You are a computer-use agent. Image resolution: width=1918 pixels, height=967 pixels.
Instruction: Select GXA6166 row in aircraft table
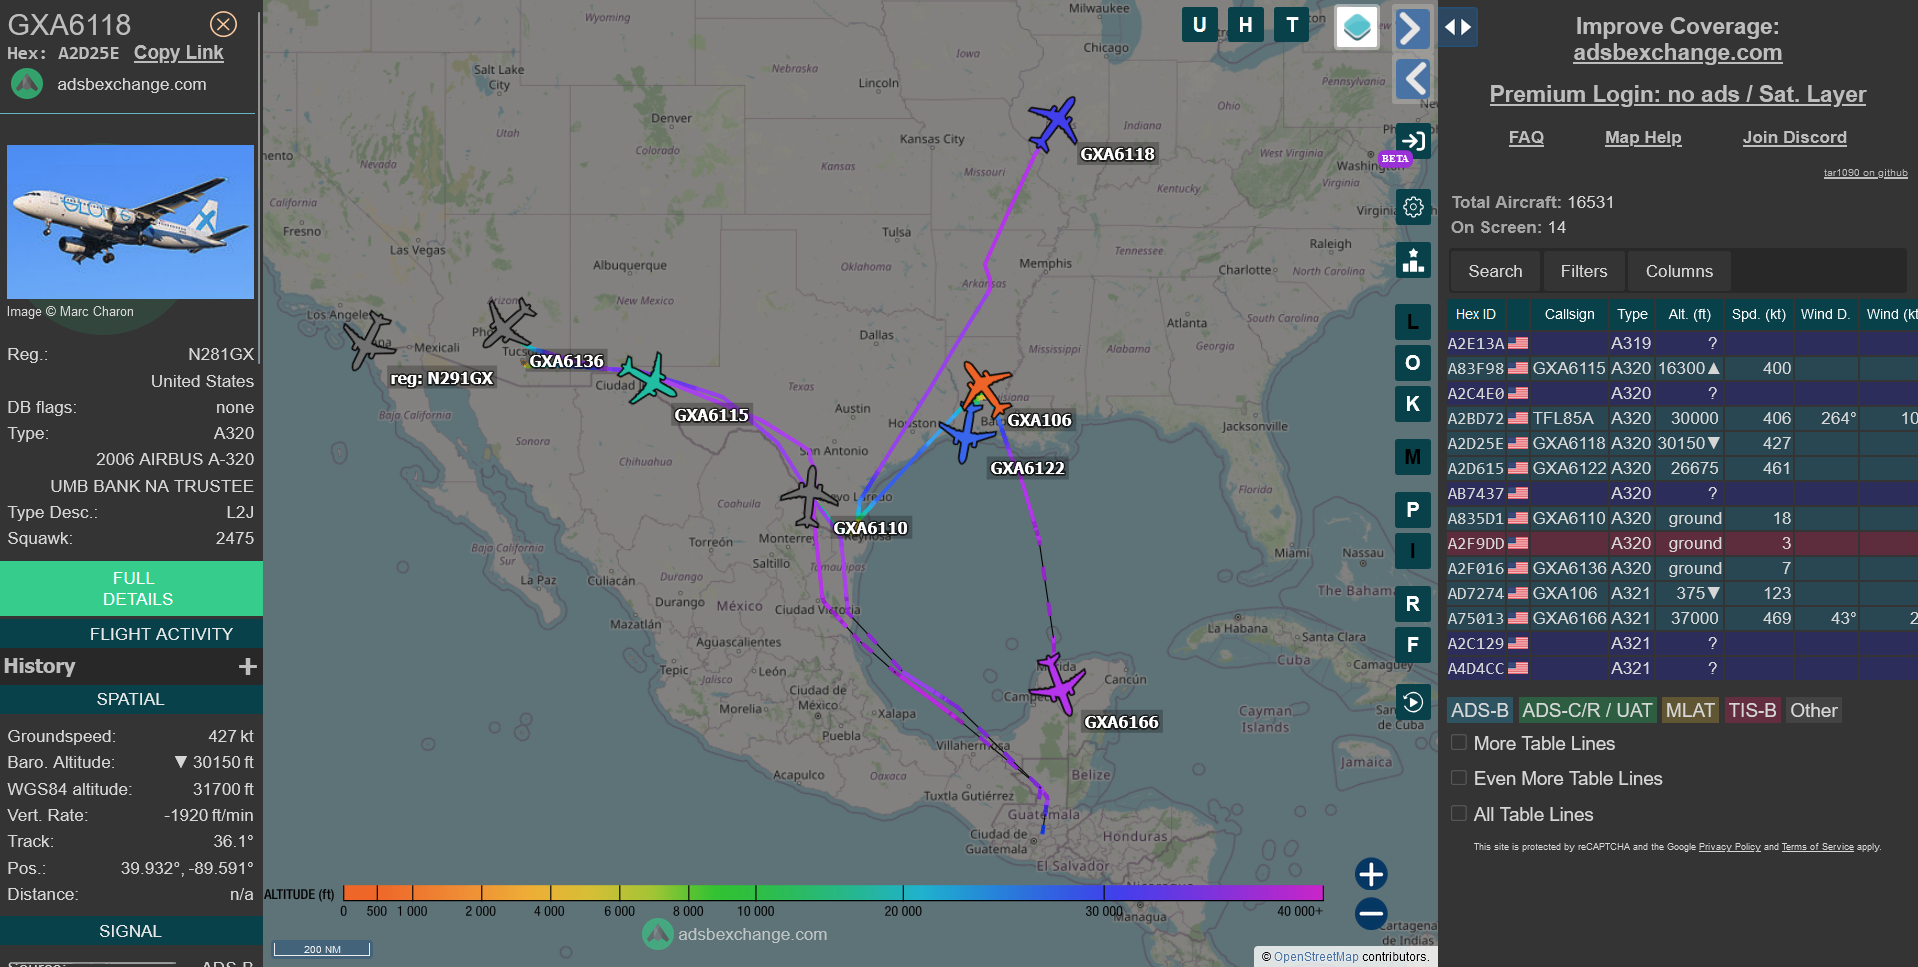1682,618
